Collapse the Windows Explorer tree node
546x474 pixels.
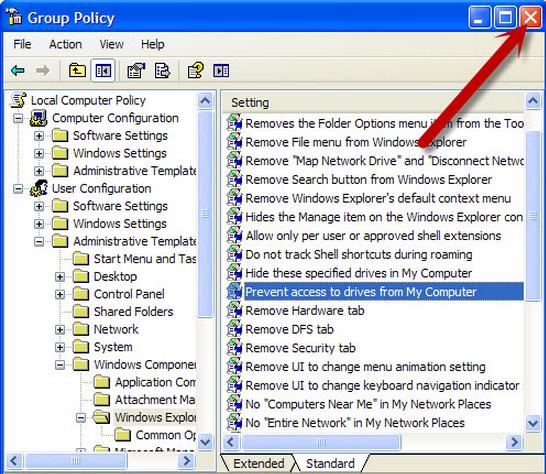coord(81,417)
